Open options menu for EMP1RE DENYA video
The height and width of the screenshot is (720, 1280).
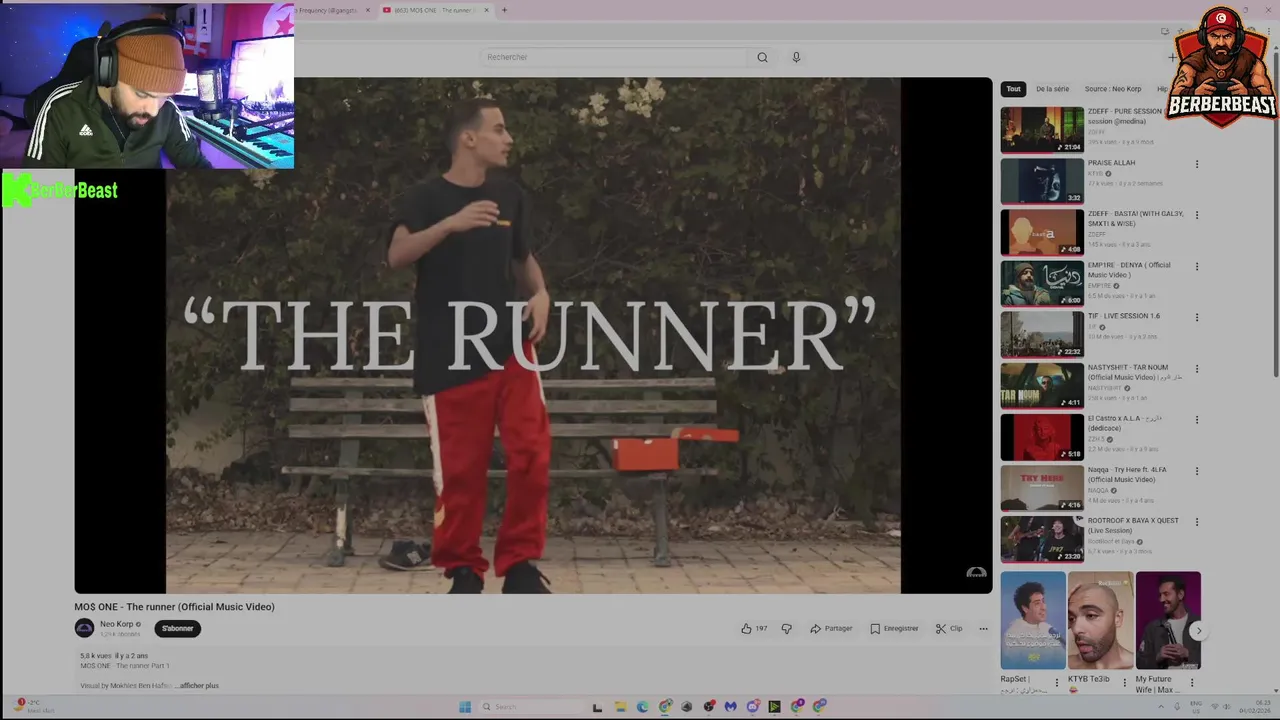click(x=1196, y=267)
